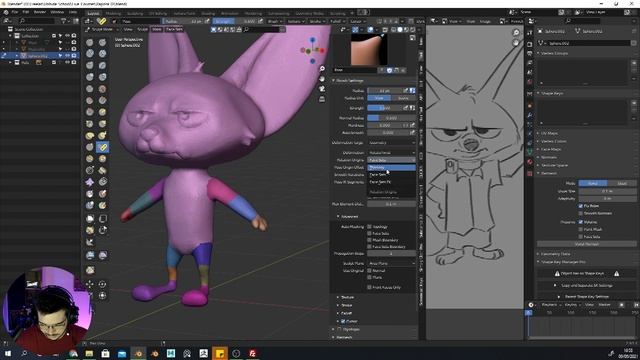Collapse the Advanced brush subpanel
This screenshot has height=360, width=640.
(x=338, y=216)
